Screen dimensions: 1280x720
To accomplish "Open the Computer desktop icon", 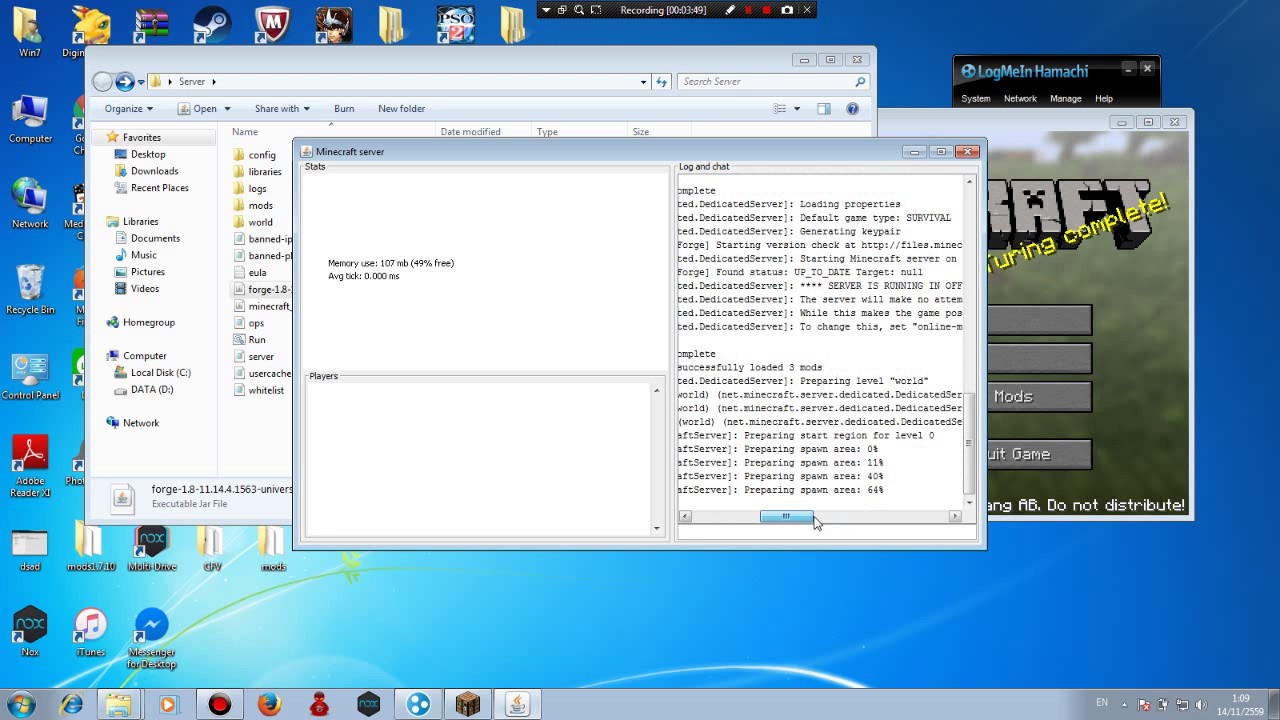I will click(30, 121).
